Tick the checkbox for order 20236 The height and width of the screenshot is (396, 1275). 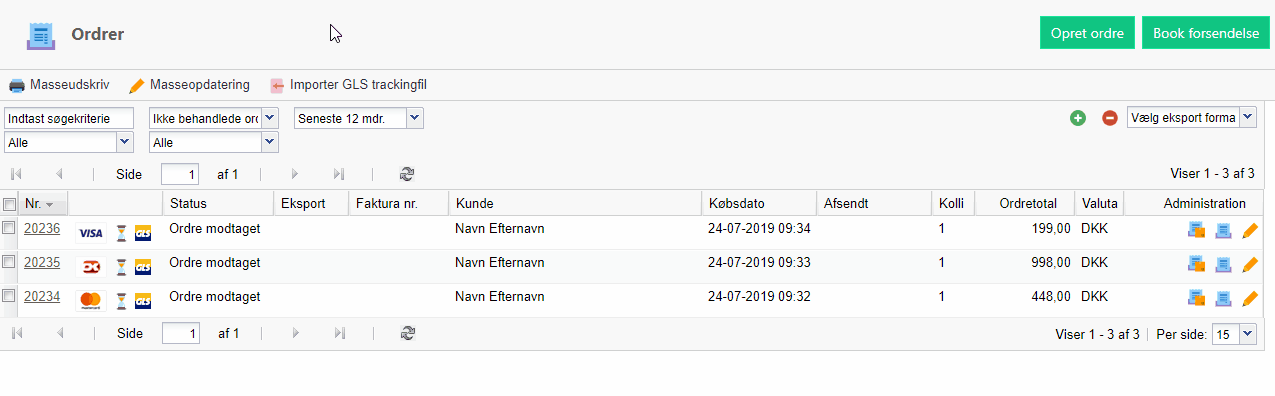[9, 229]
